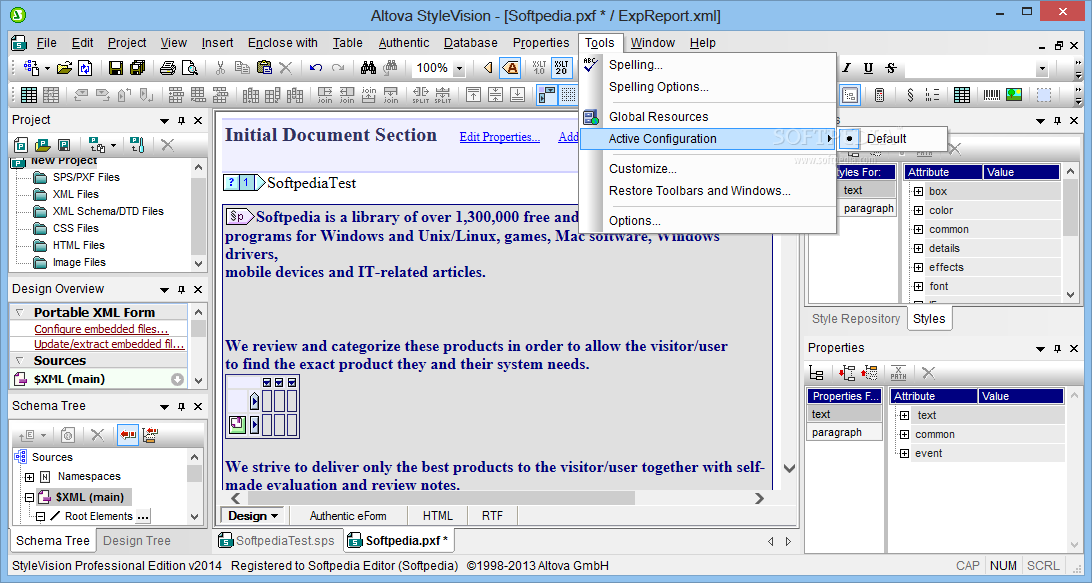The height and width of the screenshot is (583, 1092).
Task: Expand the Namespaces tree node
Action: 29,477
